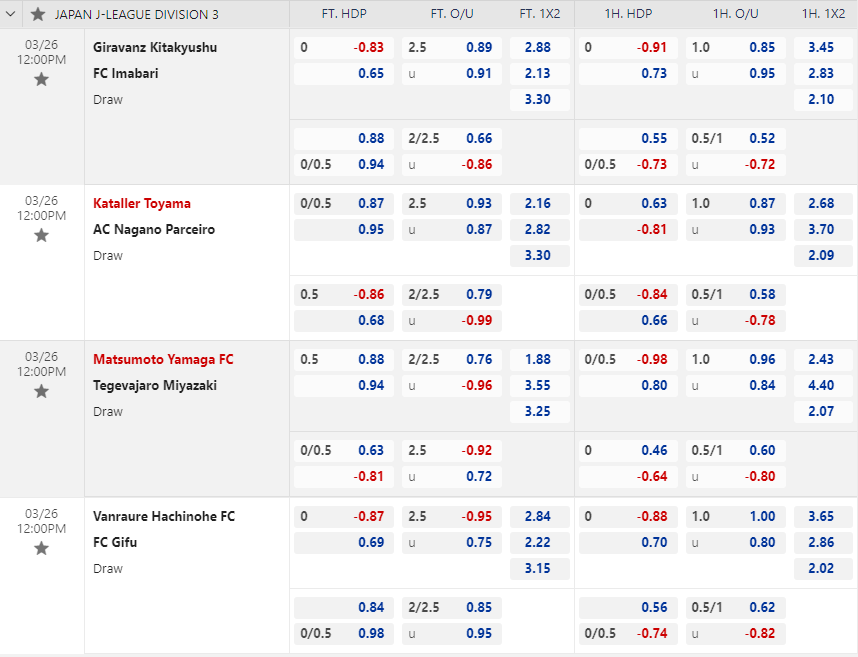Select first-half handicap -0.98 for Matsumoto Yamaga

628,359
